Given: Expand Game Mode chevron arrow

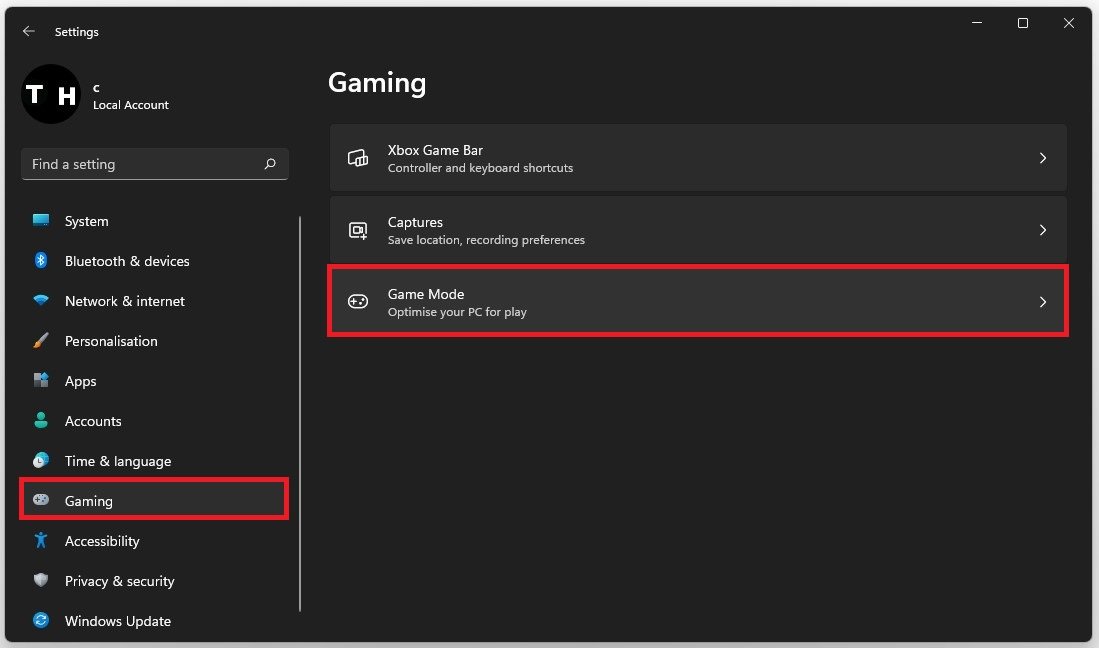Looking at the screenshot, I should click(x=1043, y=302).
